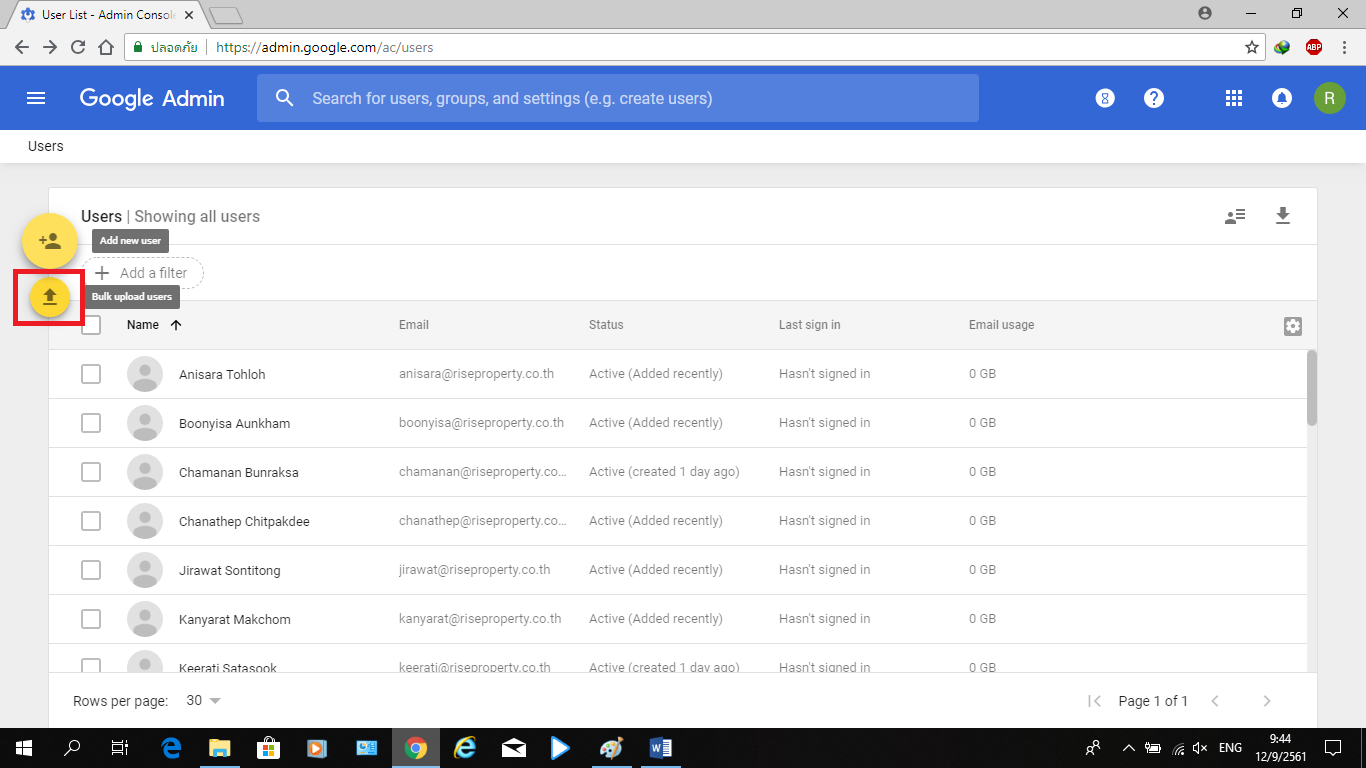Screen dimensions: 1366x768
Task: Click the user list view options icon
Action: [x=1235, y=216]
